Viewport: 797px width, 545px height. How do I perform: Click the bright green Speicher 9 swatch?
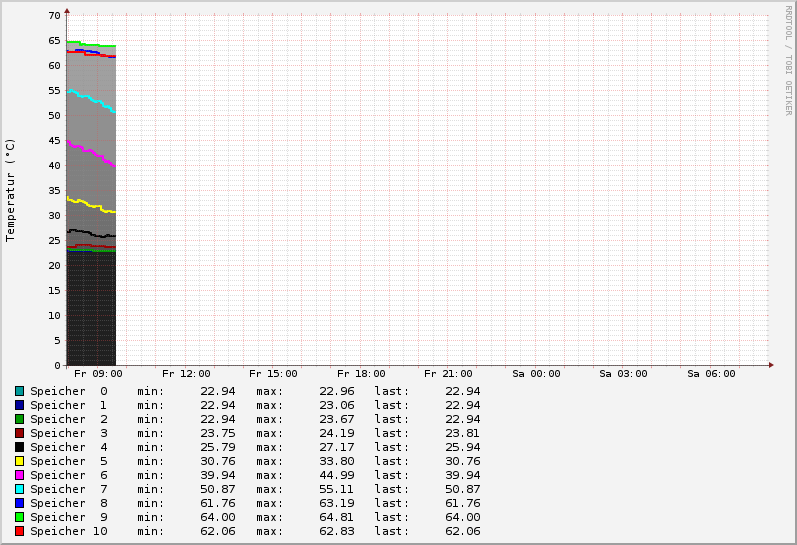pyautogui.click(x=19, y=517)
